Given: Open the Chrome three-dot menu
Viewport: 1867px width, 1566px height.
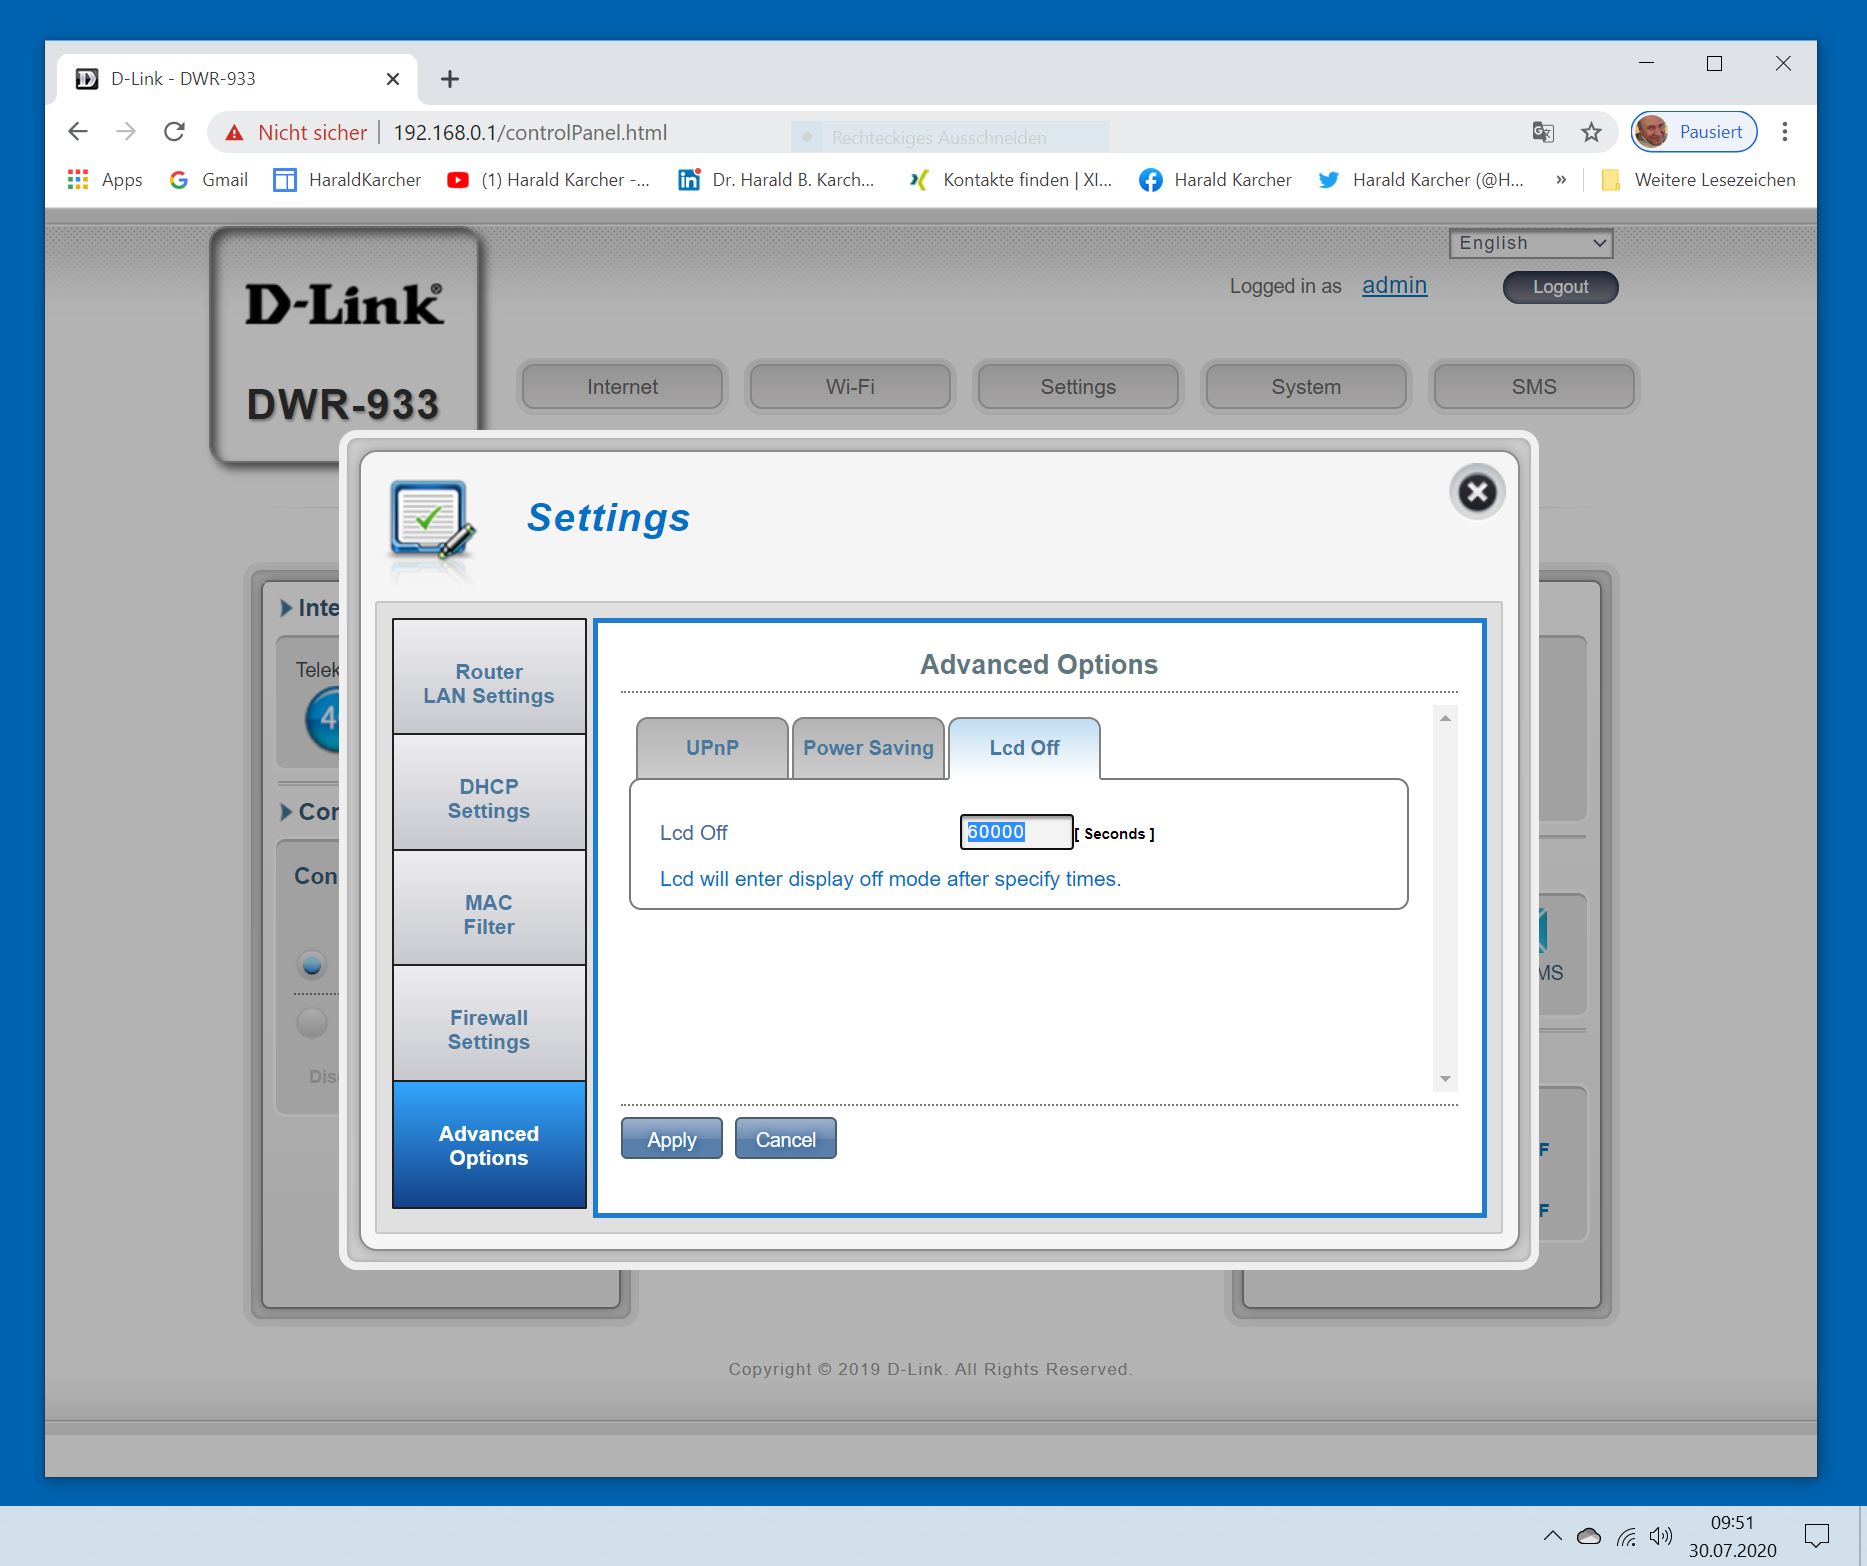Looking at the screenshot, I should pyautogui.click(x=1785, y=132).
